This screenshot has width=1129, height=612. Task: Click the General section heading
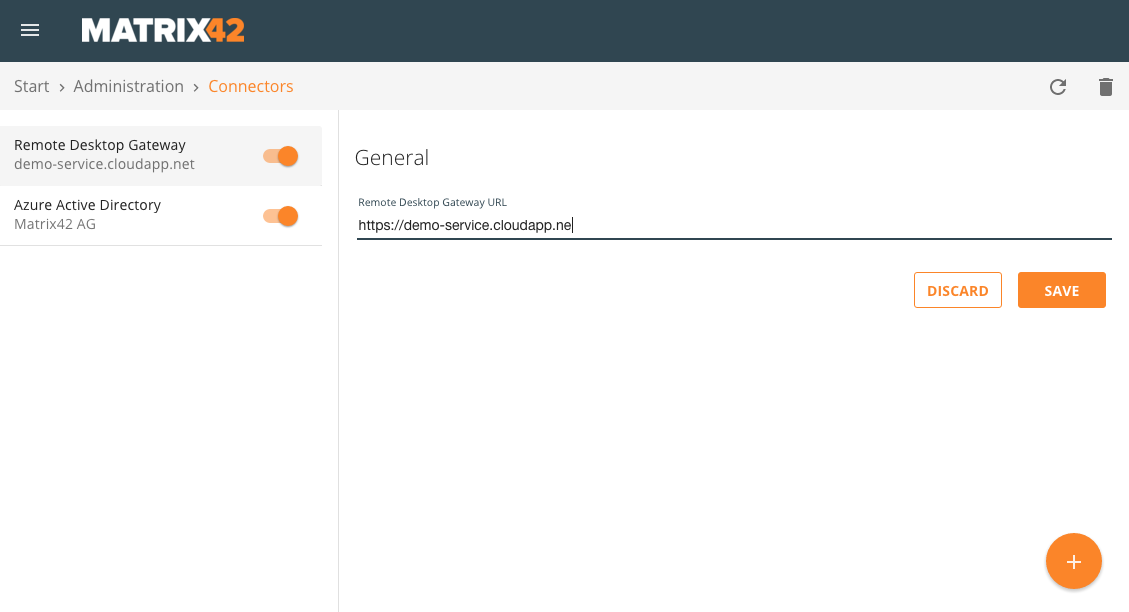pyautogui.click(x=392, y=158)
